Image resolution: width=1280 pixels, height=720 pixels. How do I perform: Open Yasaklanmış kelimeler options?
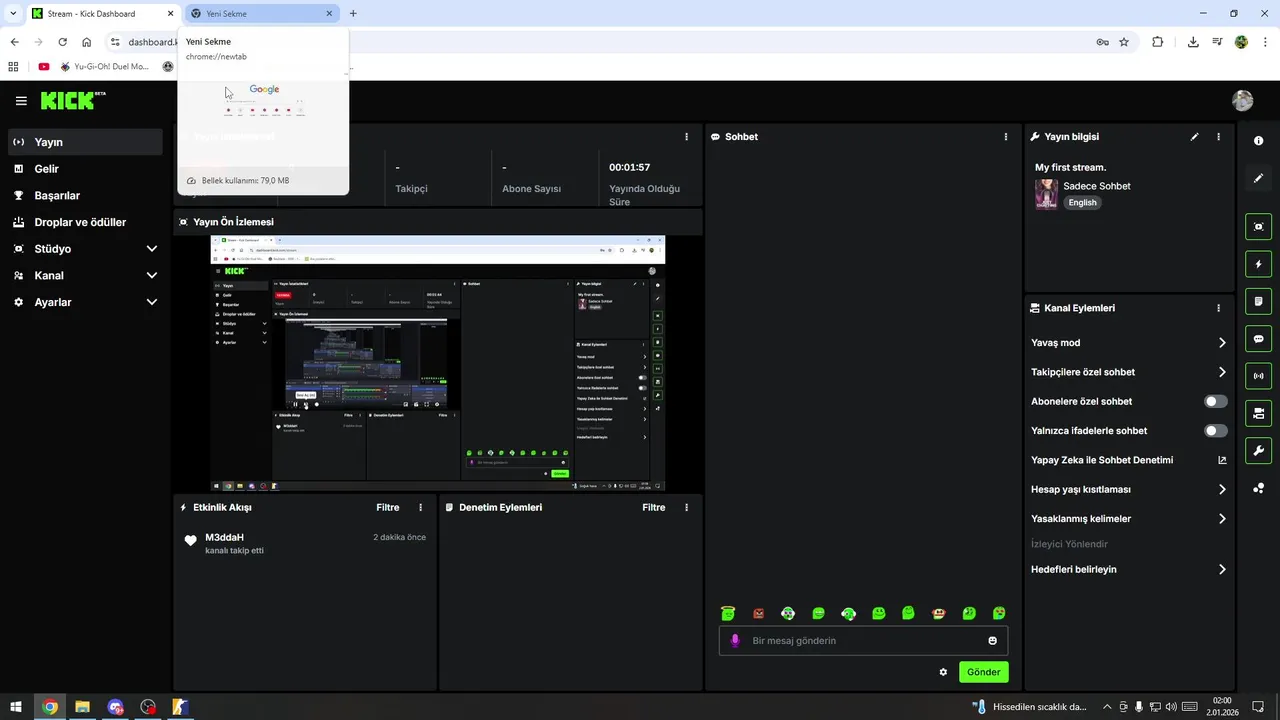[1129, 519]
